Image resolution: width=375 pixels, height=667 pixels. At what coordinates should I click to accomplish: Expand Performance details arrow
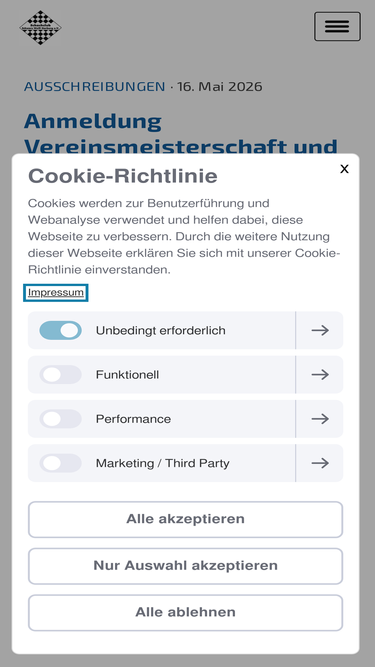click(x=320, y=419)
